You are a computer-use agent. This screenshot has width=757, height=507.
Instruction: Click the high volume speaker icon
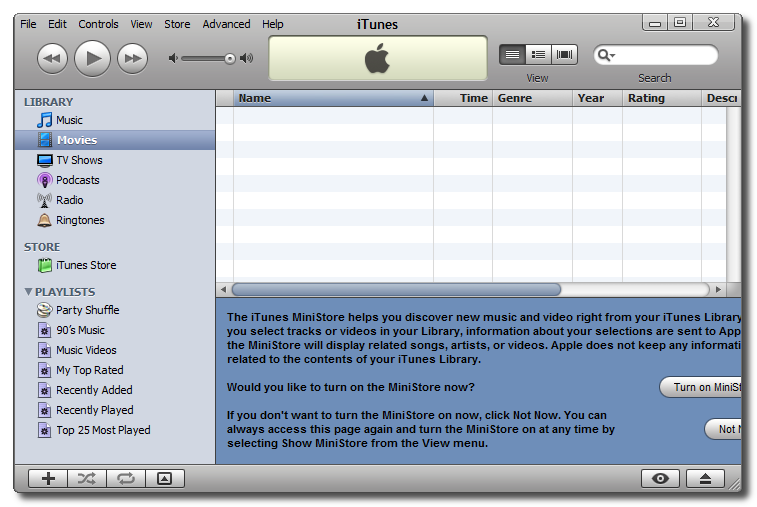(247, 58)
